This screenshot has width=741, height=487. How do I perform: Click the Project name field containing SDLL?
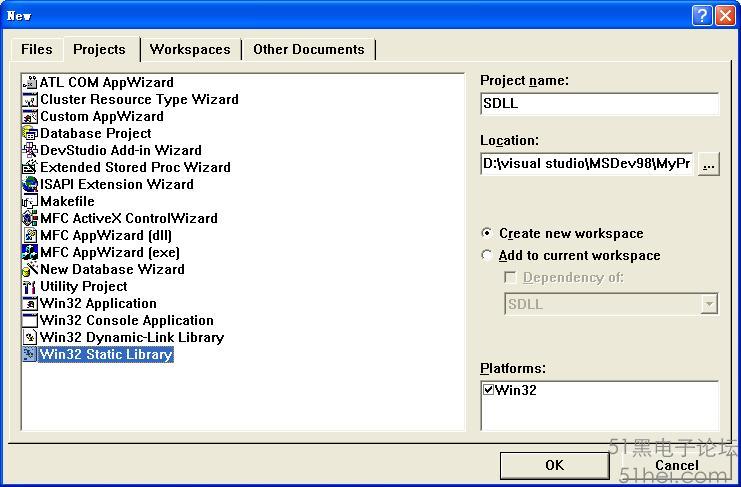(x=600, y=103)
